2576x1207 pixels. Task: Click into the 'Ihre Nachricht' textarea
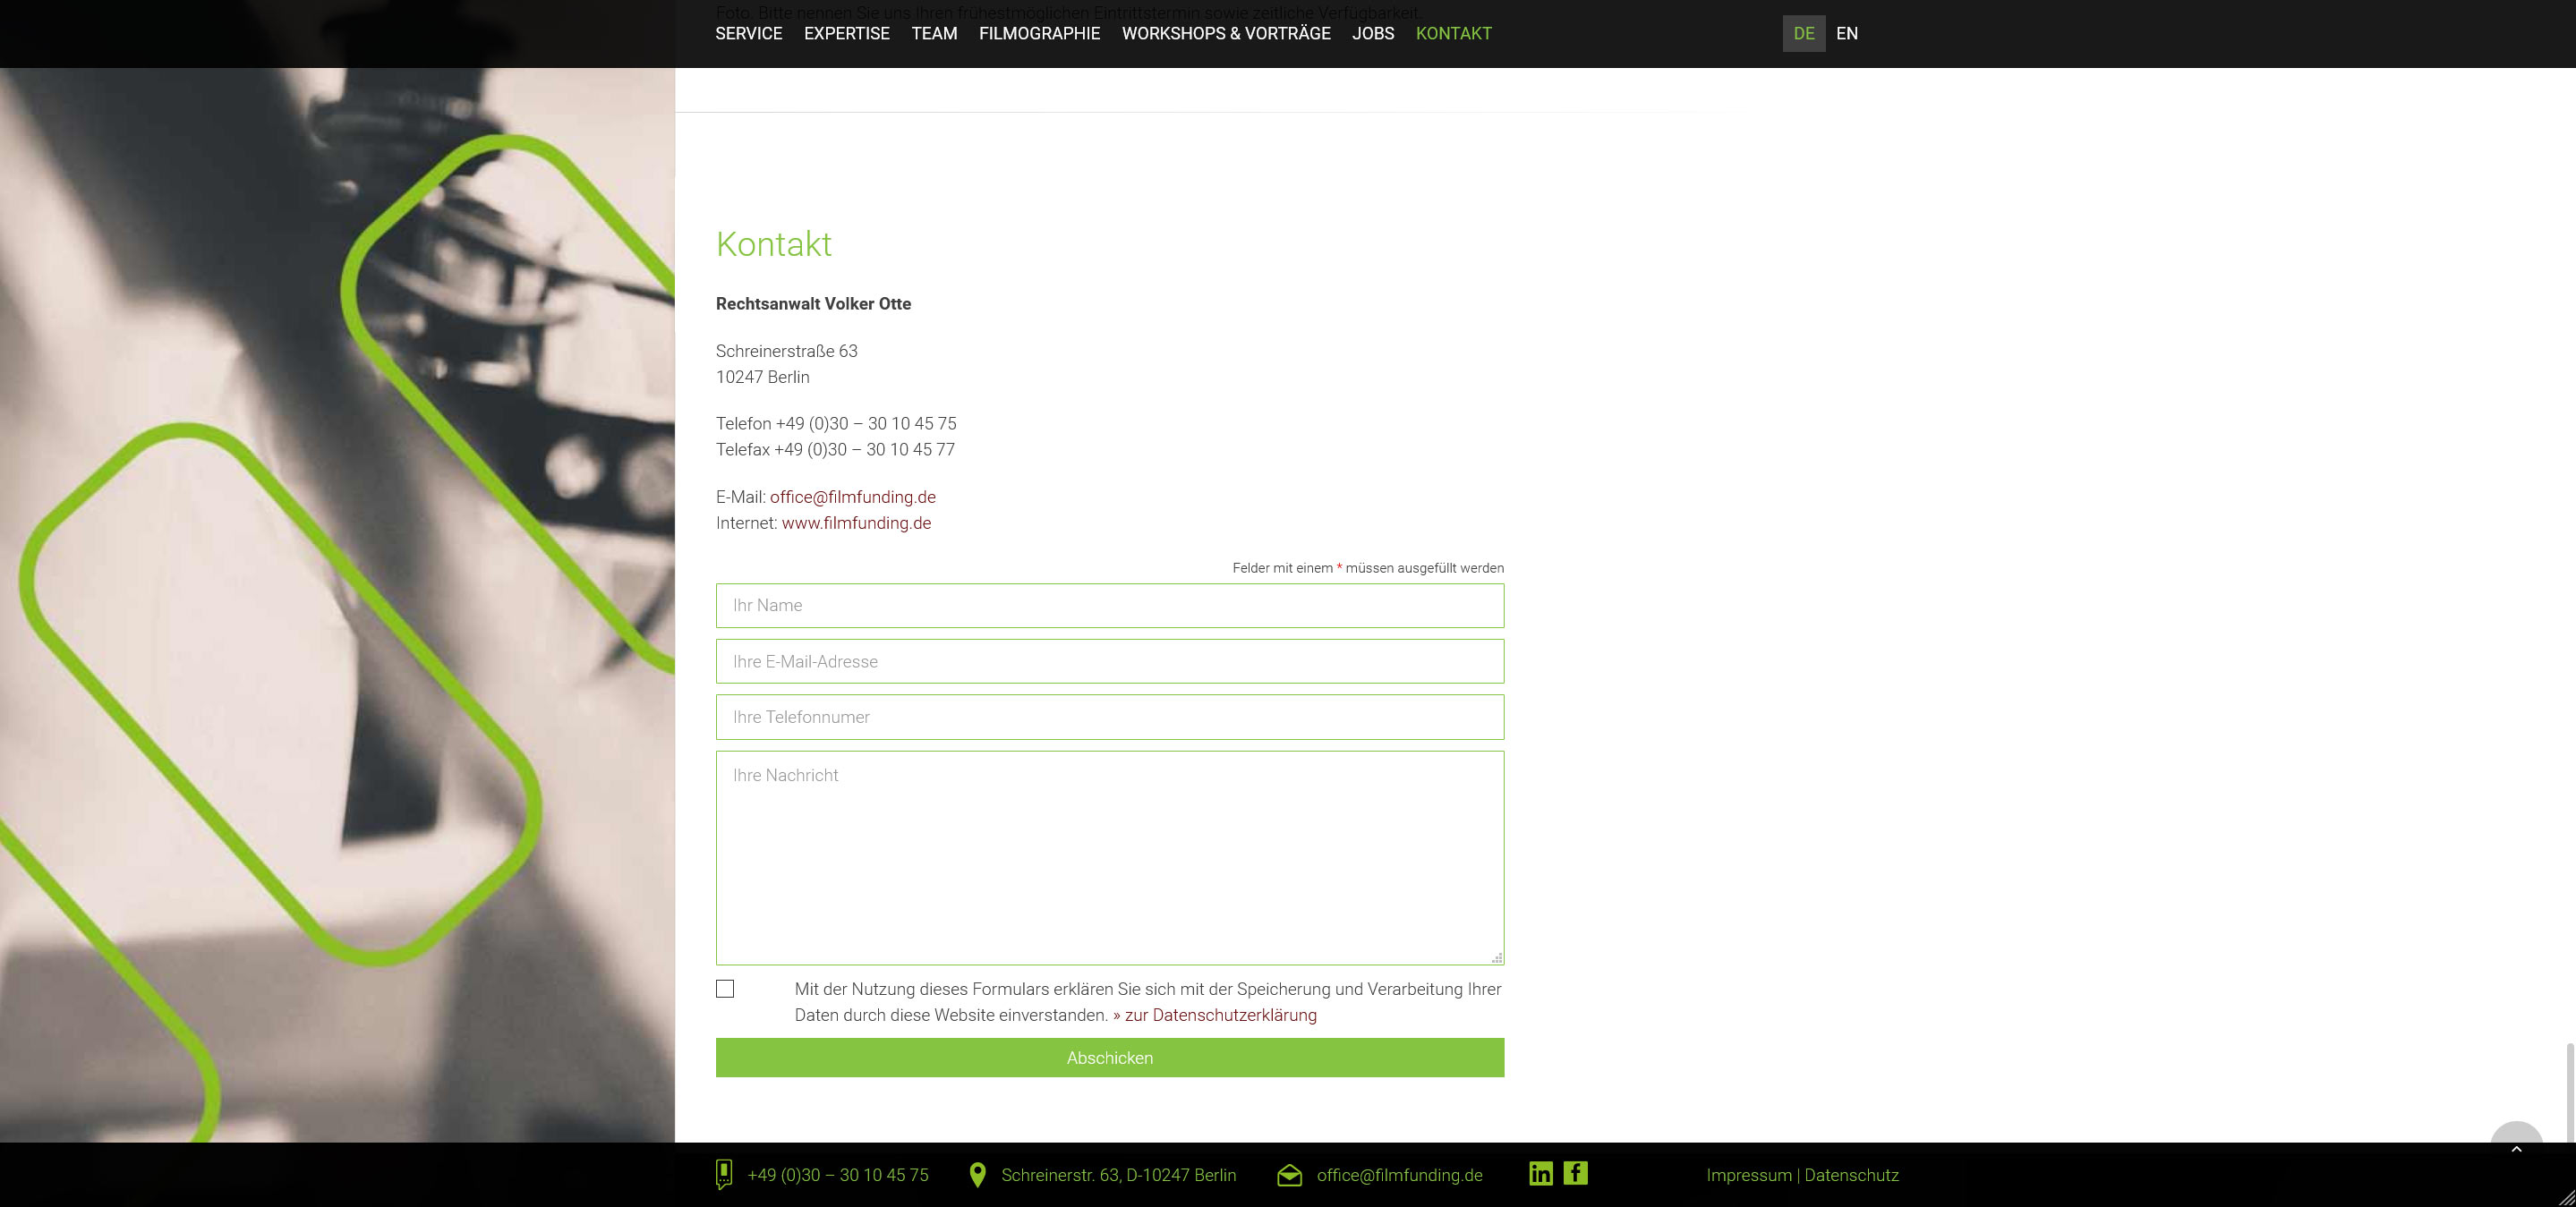(x=1110, y=858)
